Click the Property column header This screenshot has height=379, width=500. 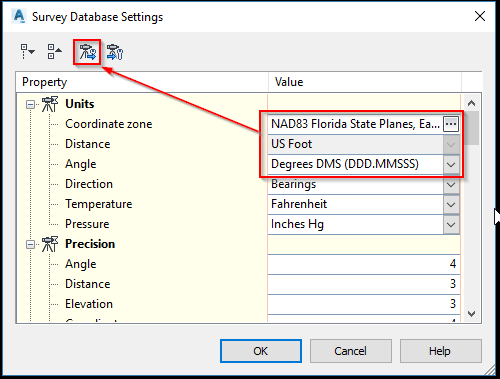click(x=142, y=82)
